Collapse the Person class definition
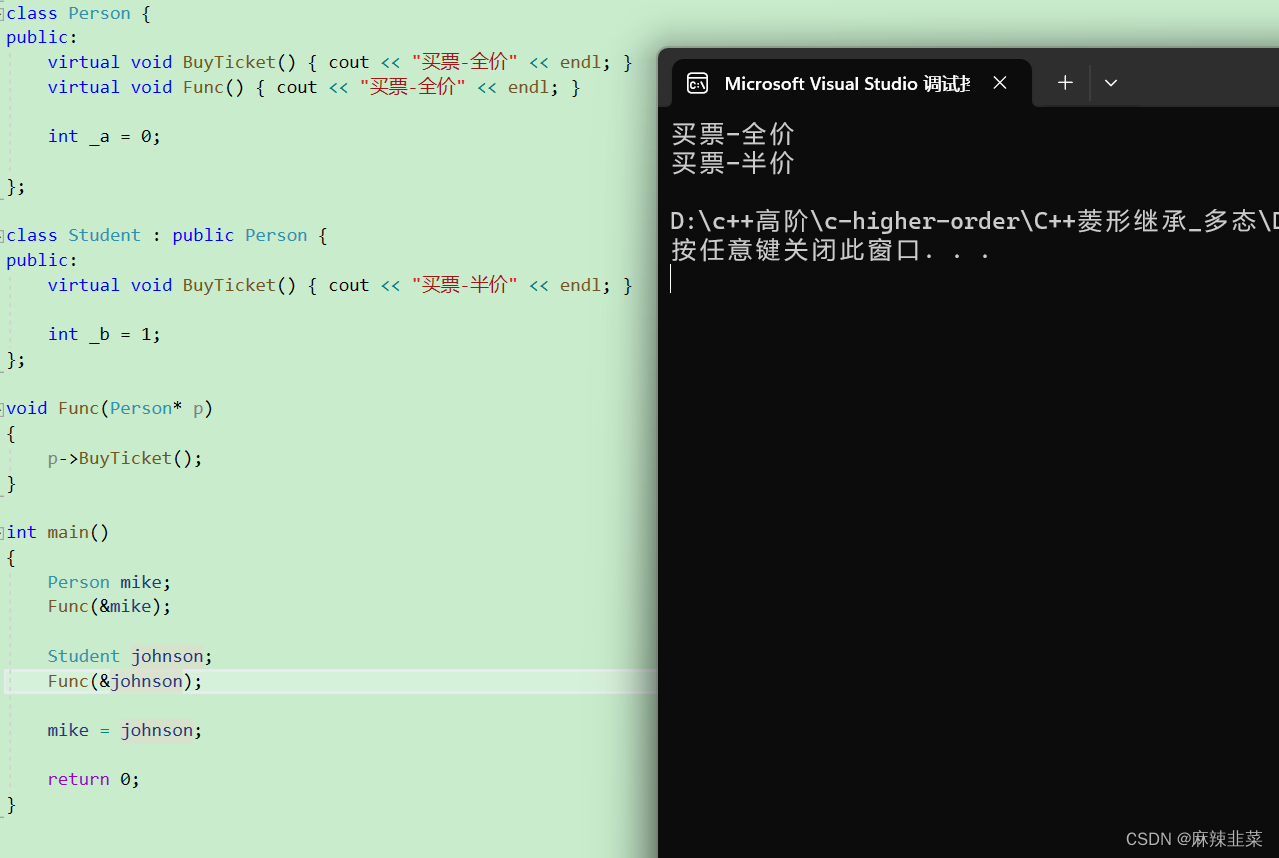The height and width of the screenshot is (858, 1279). (4, 13)
